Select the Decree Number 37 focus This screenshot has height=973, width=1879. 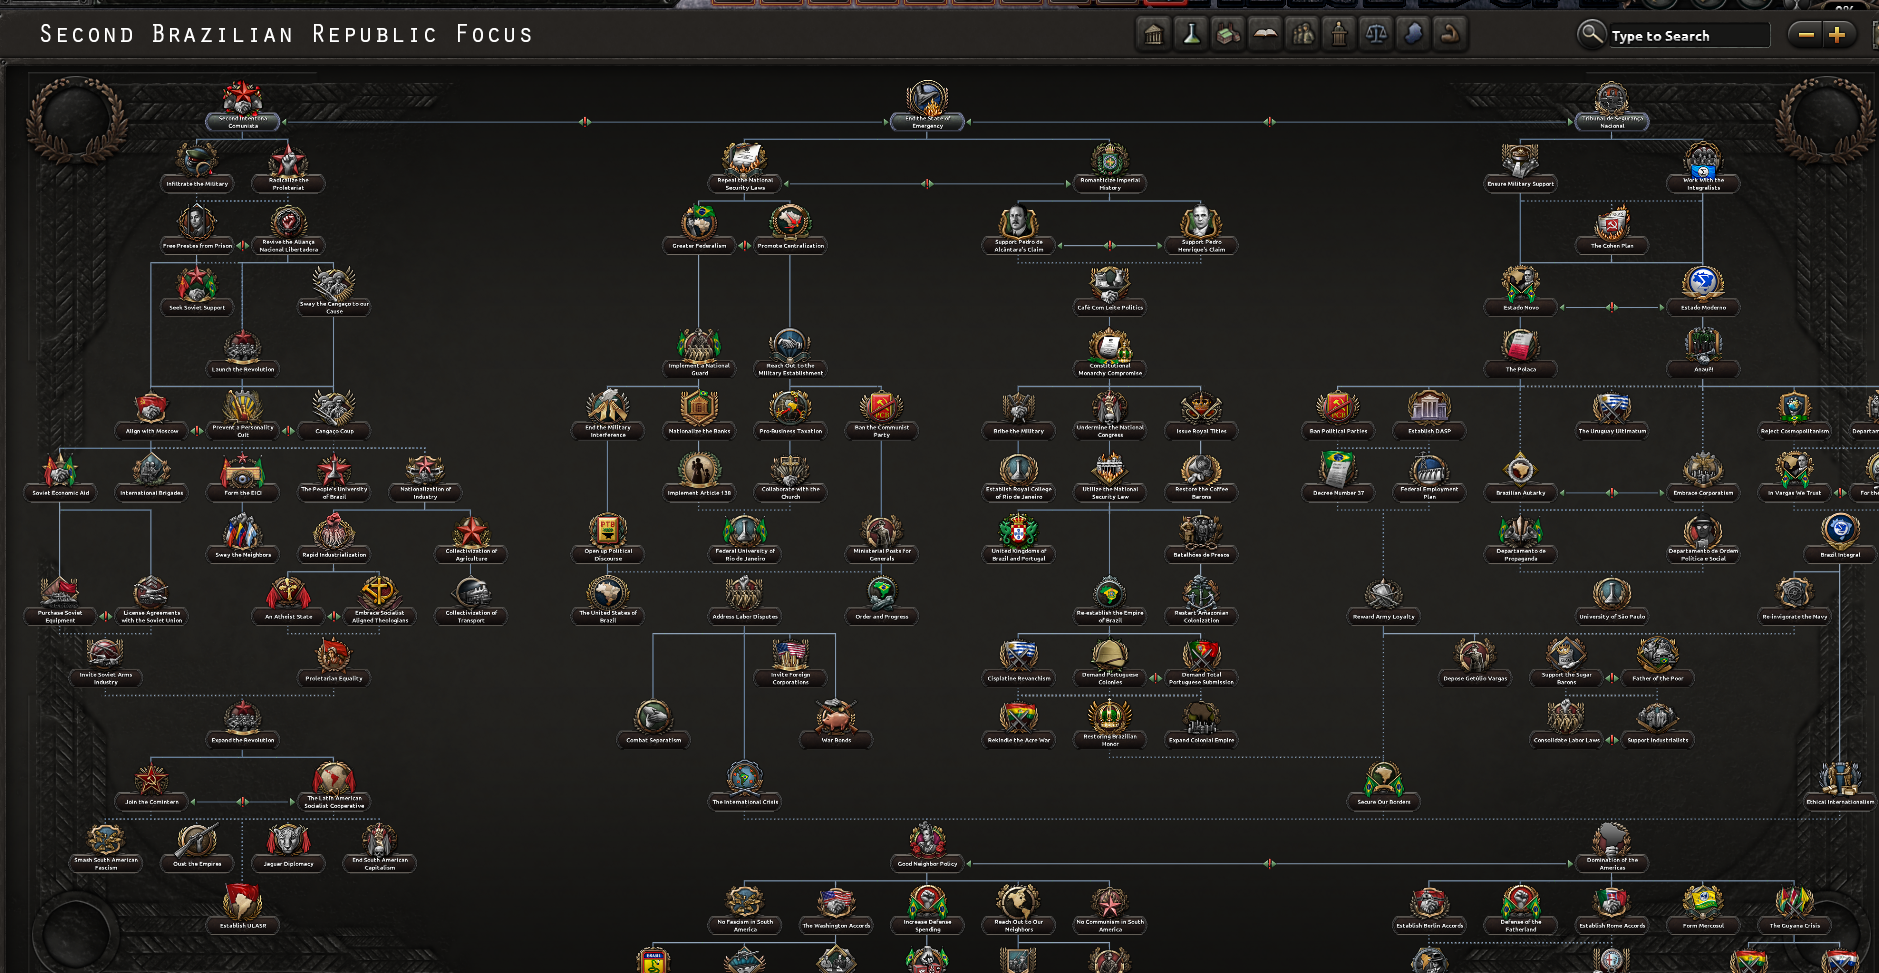click(1338, 477)
